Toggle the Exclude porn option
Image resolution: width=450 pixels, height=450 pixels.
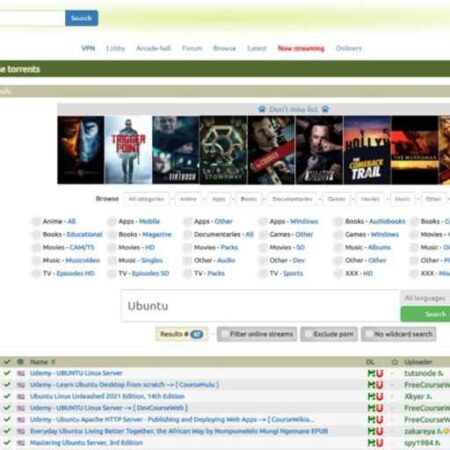click(329, 334)
